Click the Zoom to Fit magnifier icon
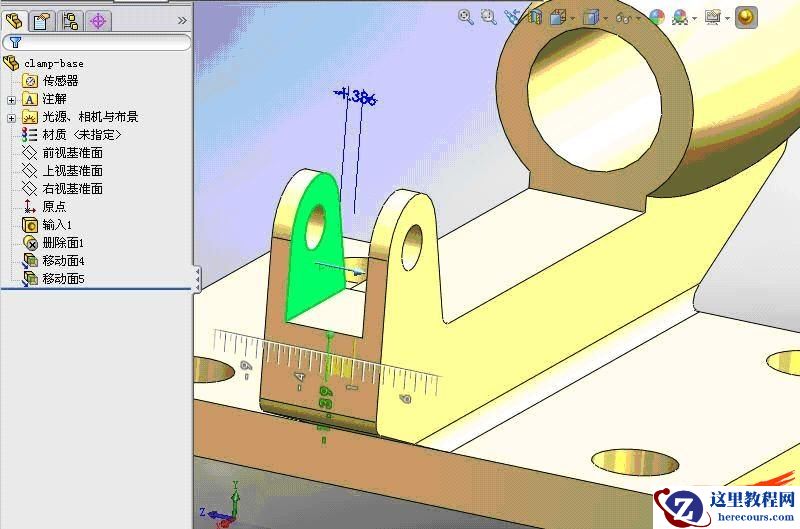 point(465,17)
